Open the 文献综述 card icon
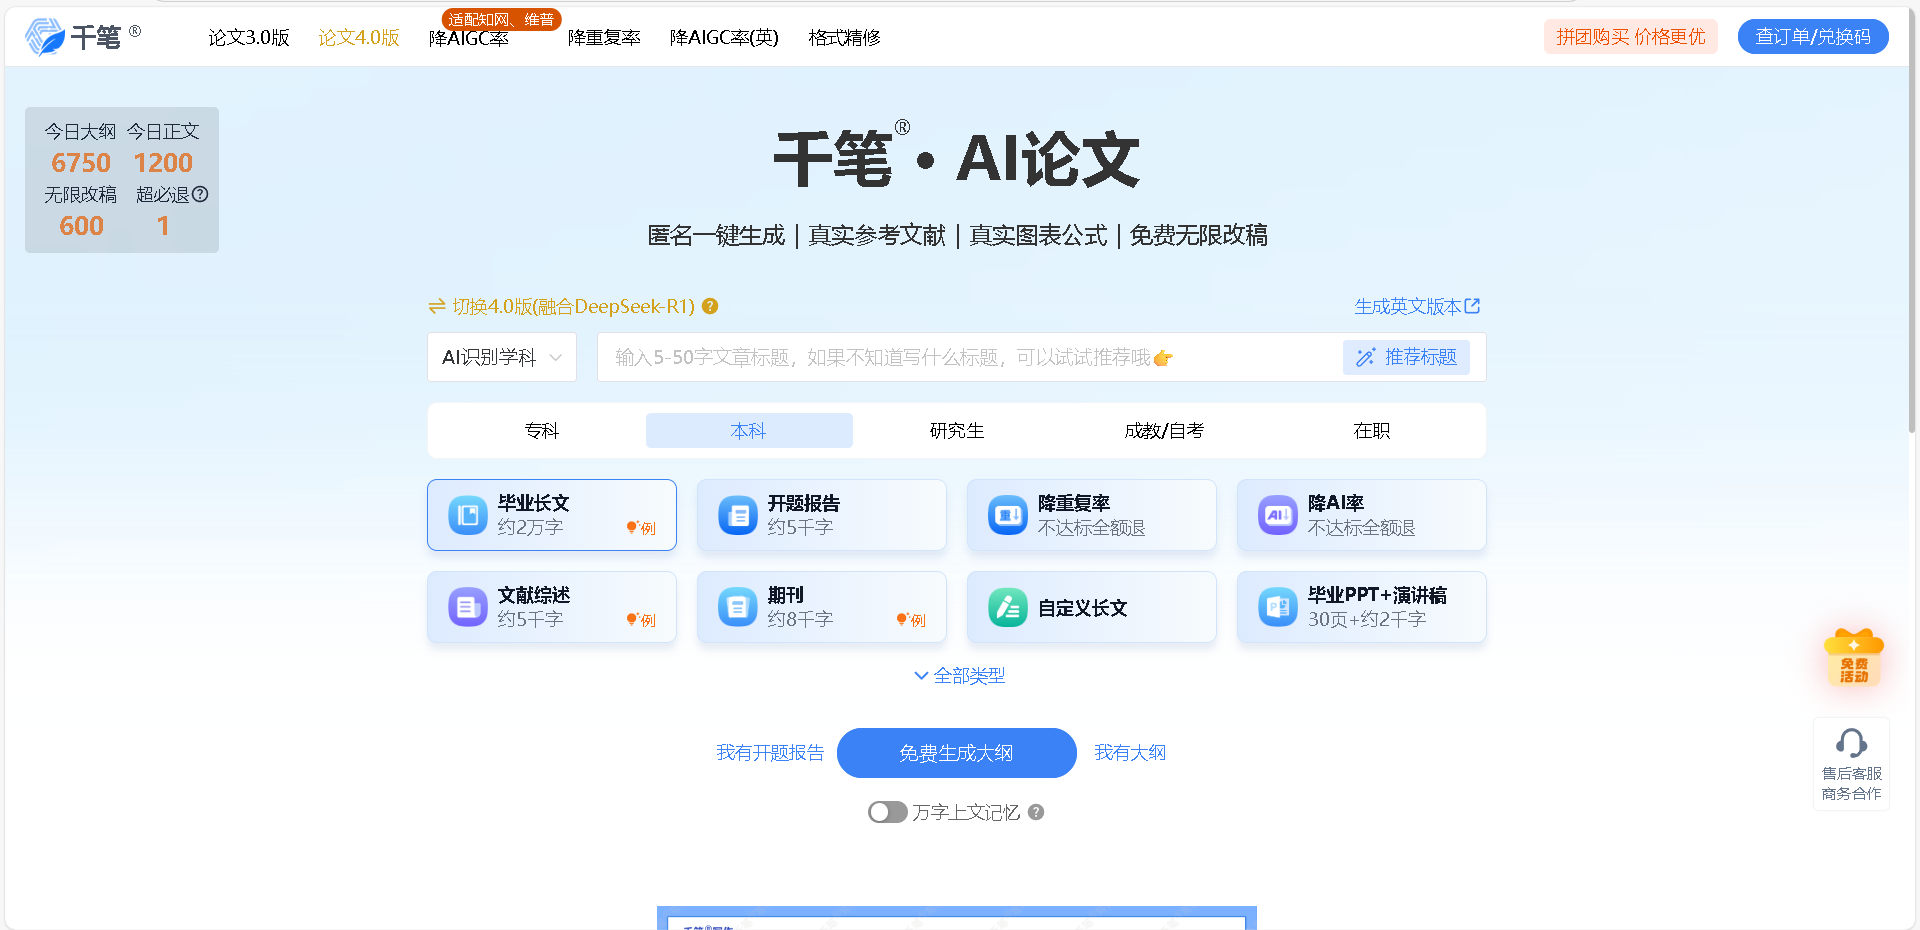The height and width of the screenshot is (930, 1920). 466,606
